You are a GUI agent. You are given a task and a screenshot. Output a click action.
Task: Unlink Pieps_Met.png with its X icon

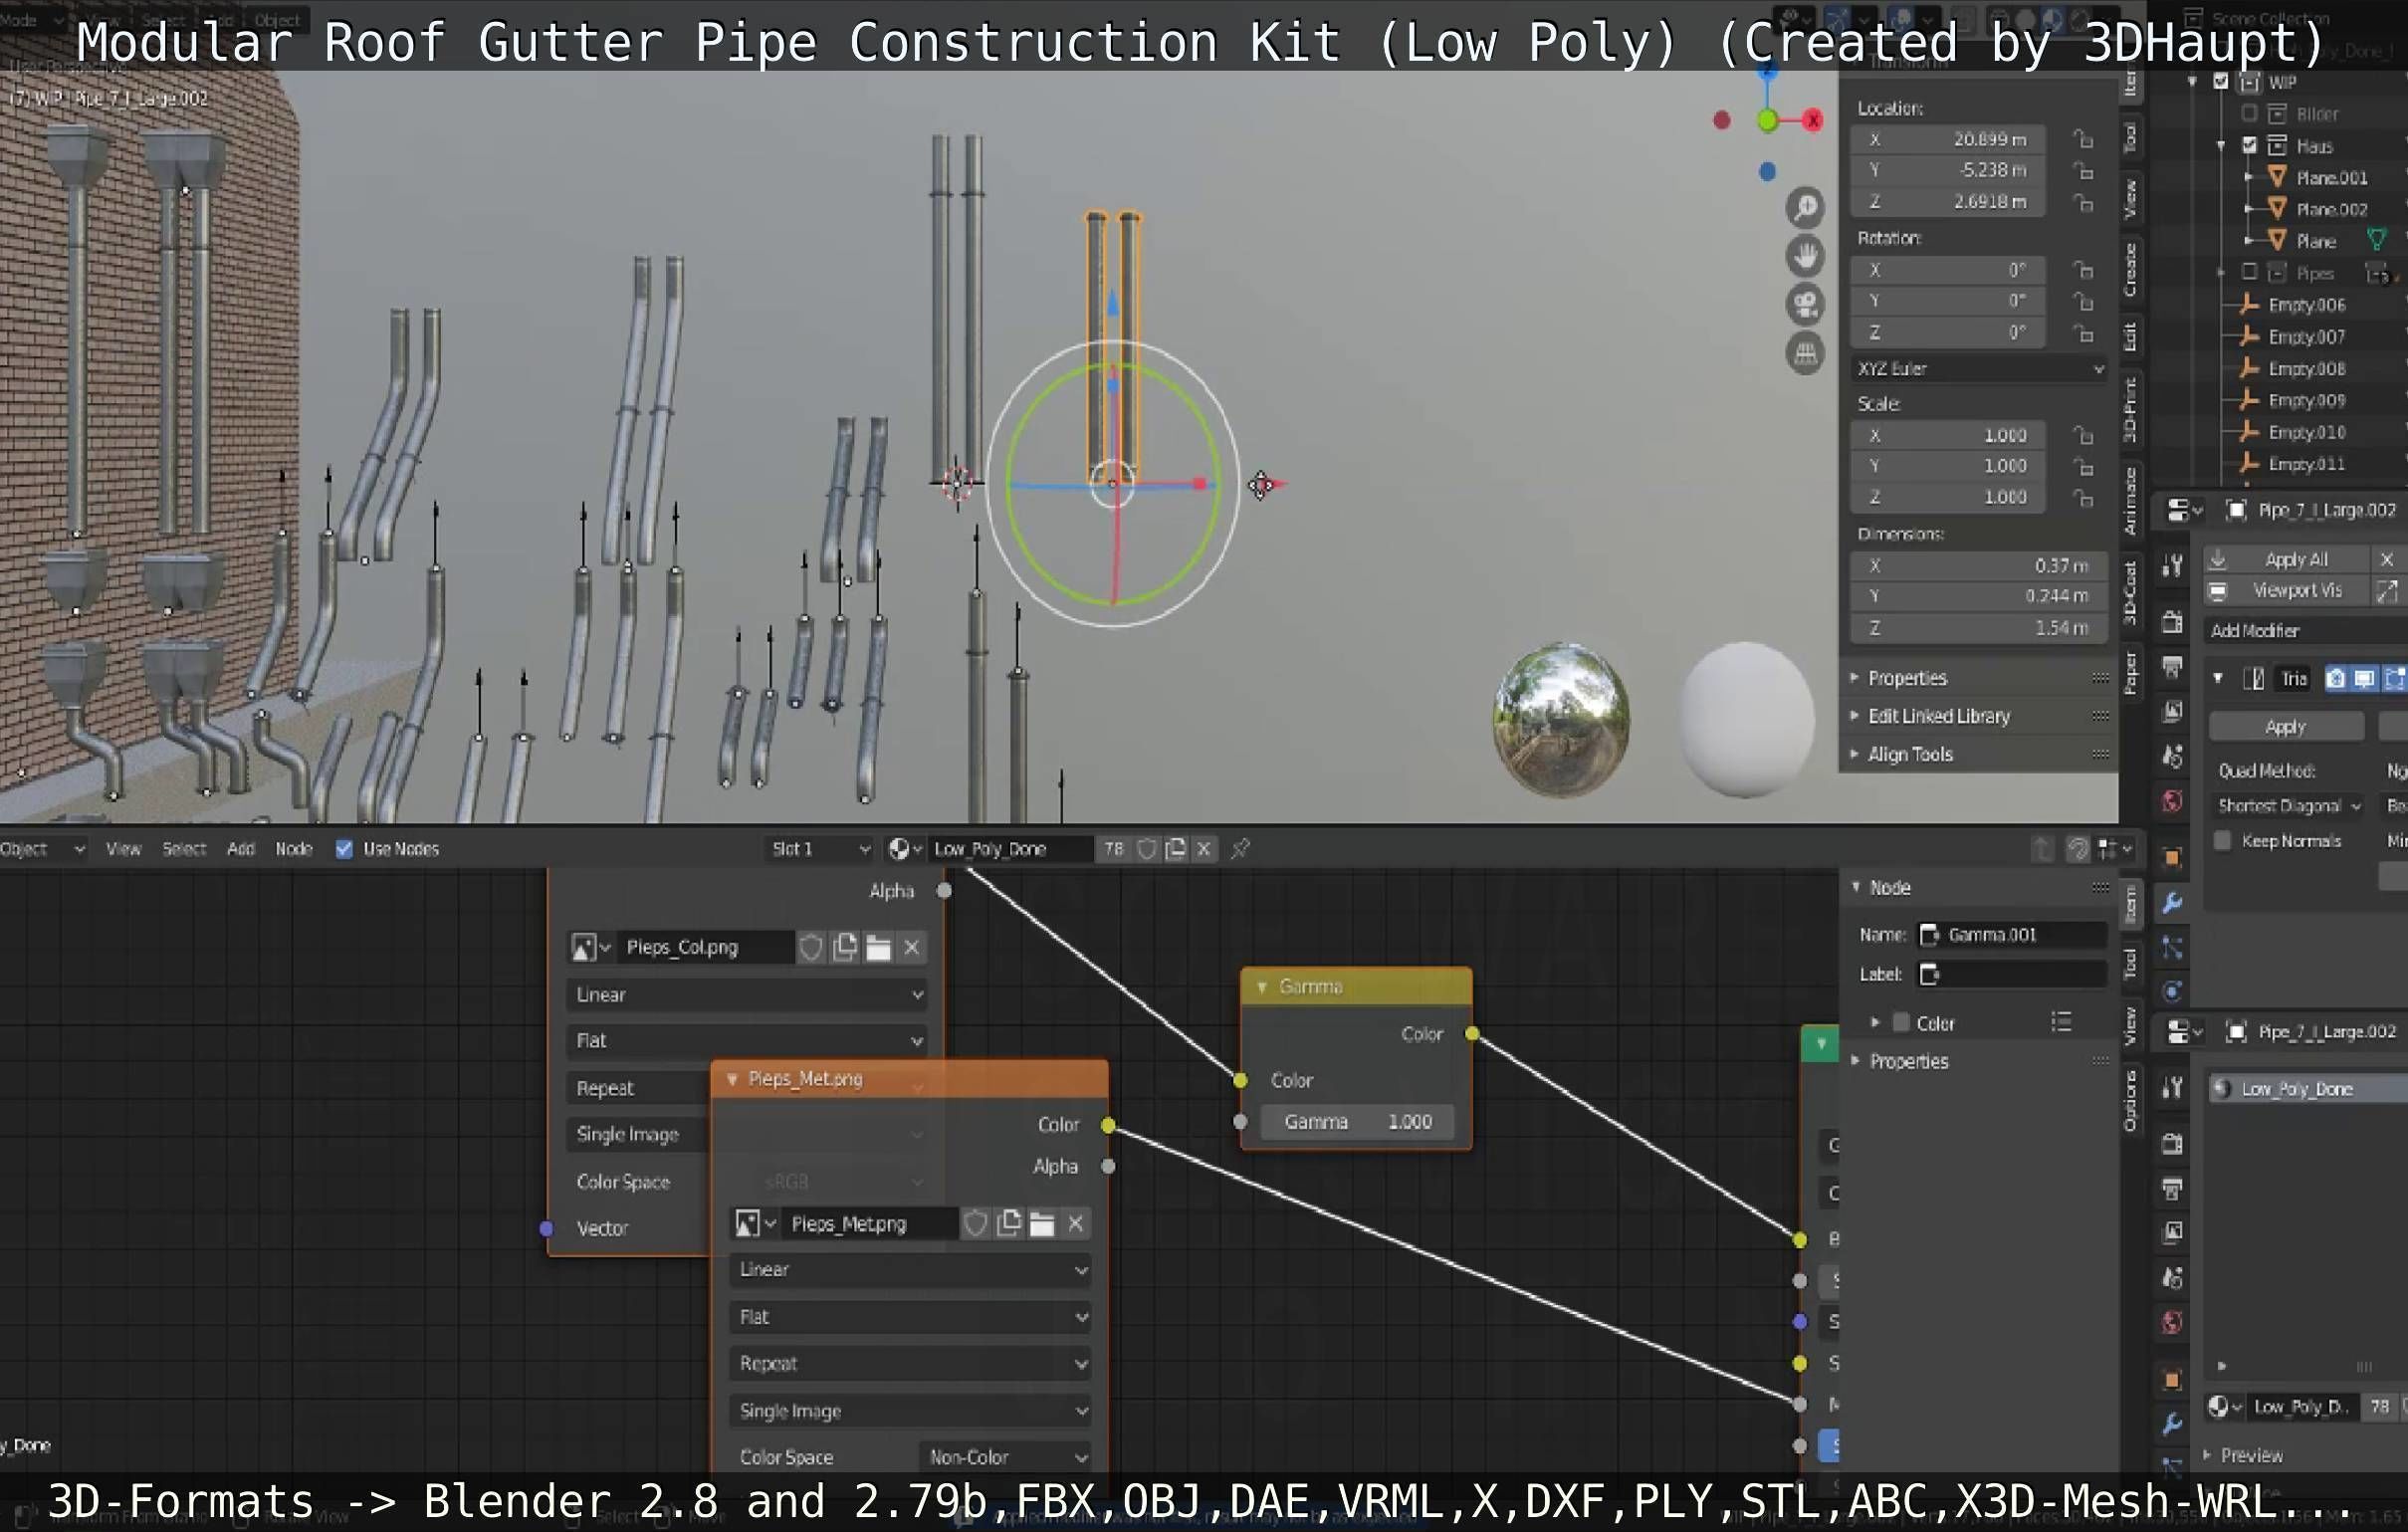1075,1223
